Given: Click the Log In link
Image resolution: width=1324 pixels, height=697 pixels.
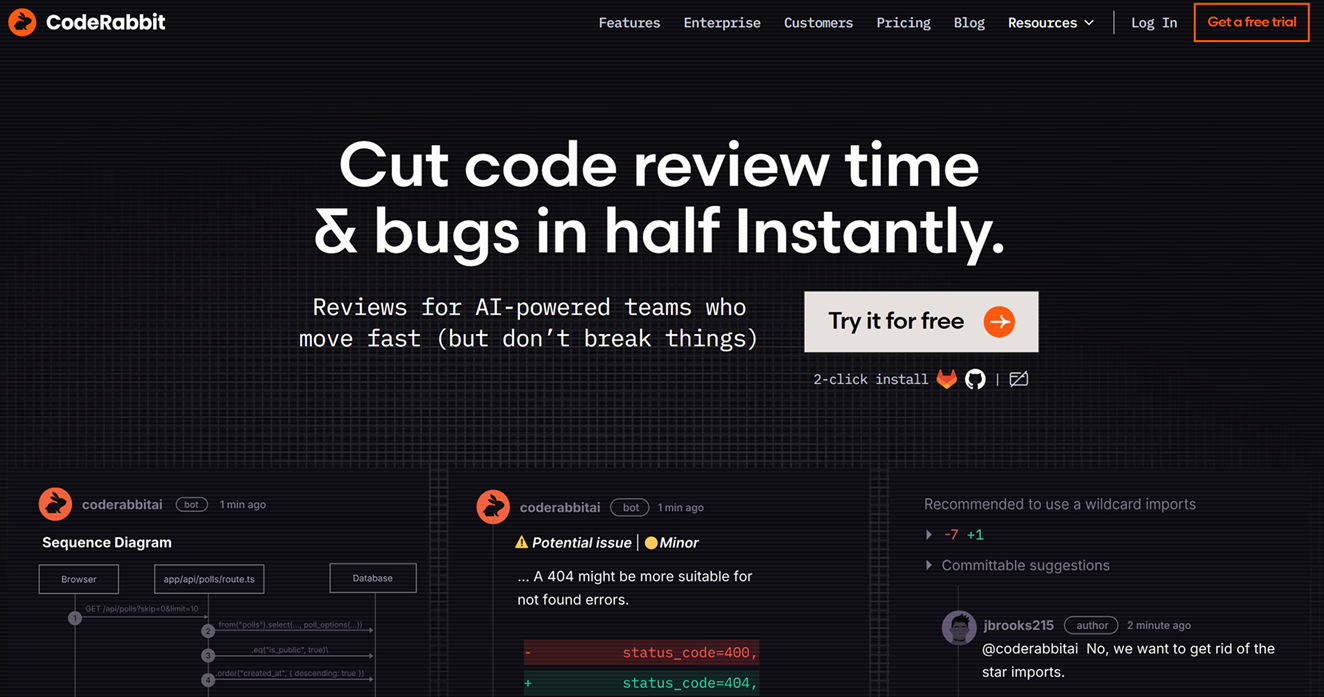Looking at the screenshot, I should click(1153, 22).
